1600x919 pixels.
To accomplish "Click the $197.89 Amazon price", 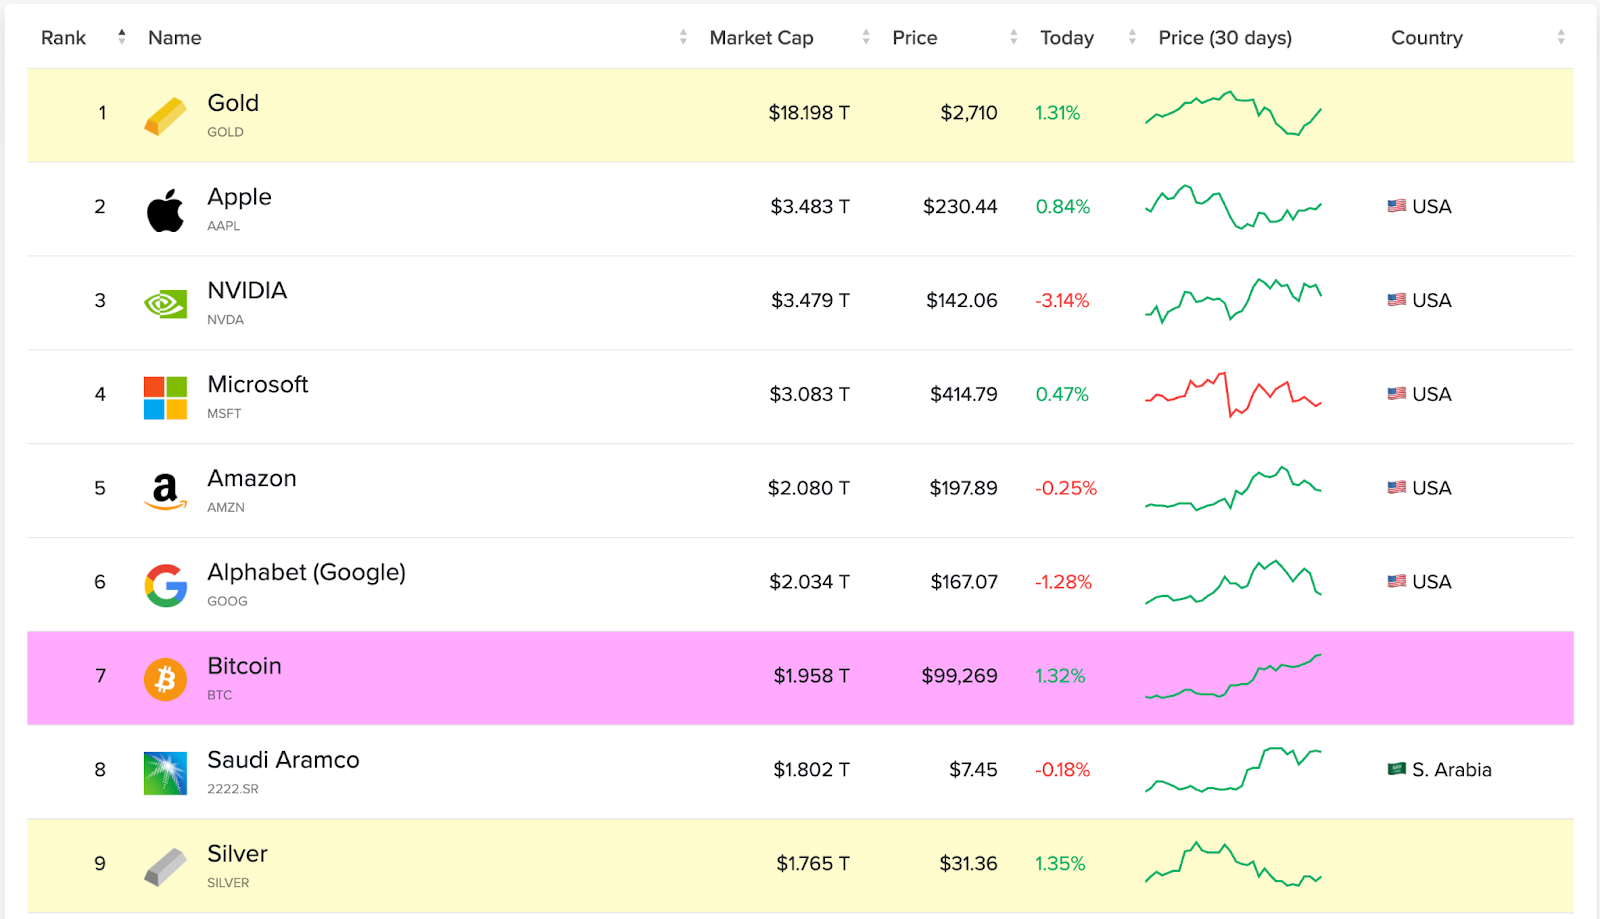I will pos(964,488).
